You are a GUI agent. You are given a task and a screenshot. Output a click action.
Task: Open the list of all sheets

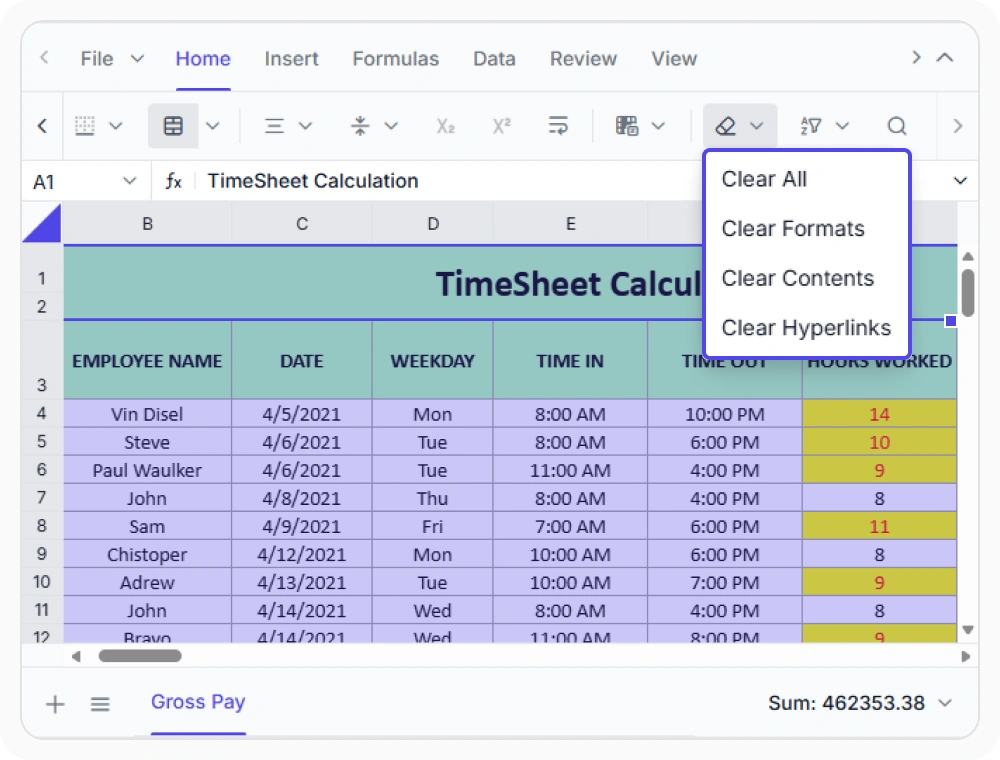click(100, 704)
